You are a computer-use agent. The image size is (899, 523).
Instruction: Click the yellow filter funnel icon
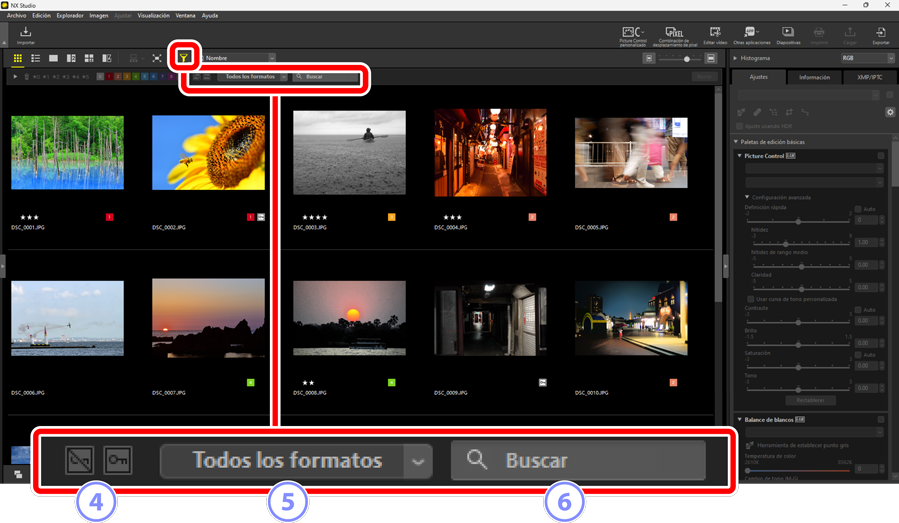184,59
